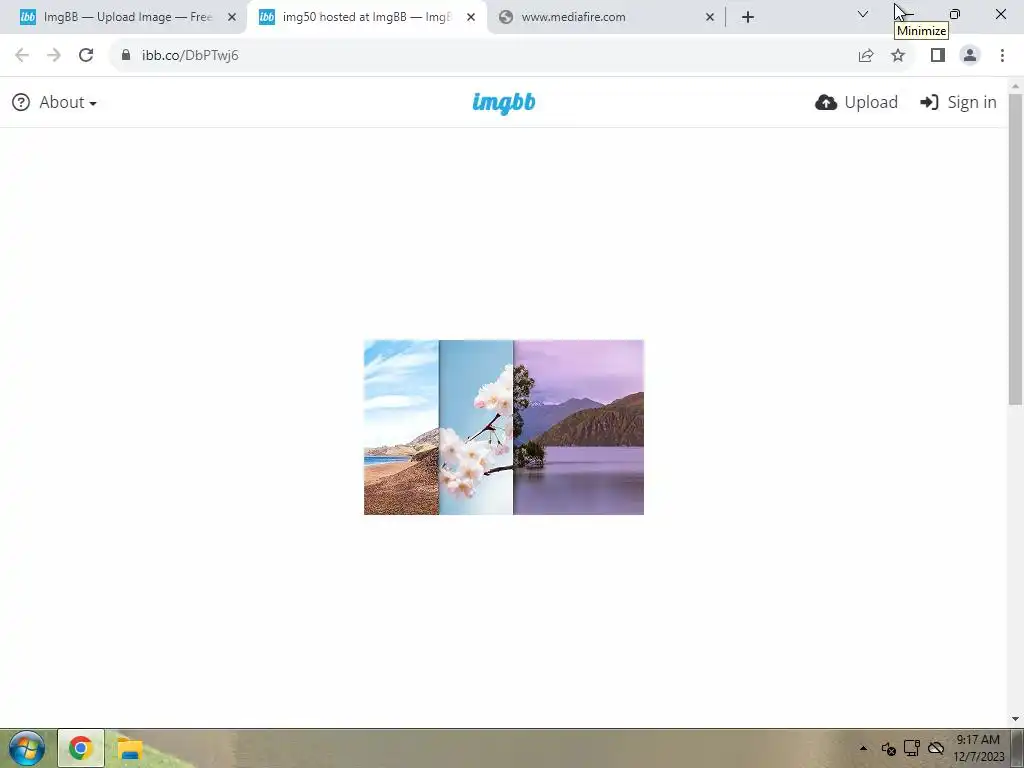Show hidden system tray icons
Screen dimensions: 1024x768
click(863, 748)
